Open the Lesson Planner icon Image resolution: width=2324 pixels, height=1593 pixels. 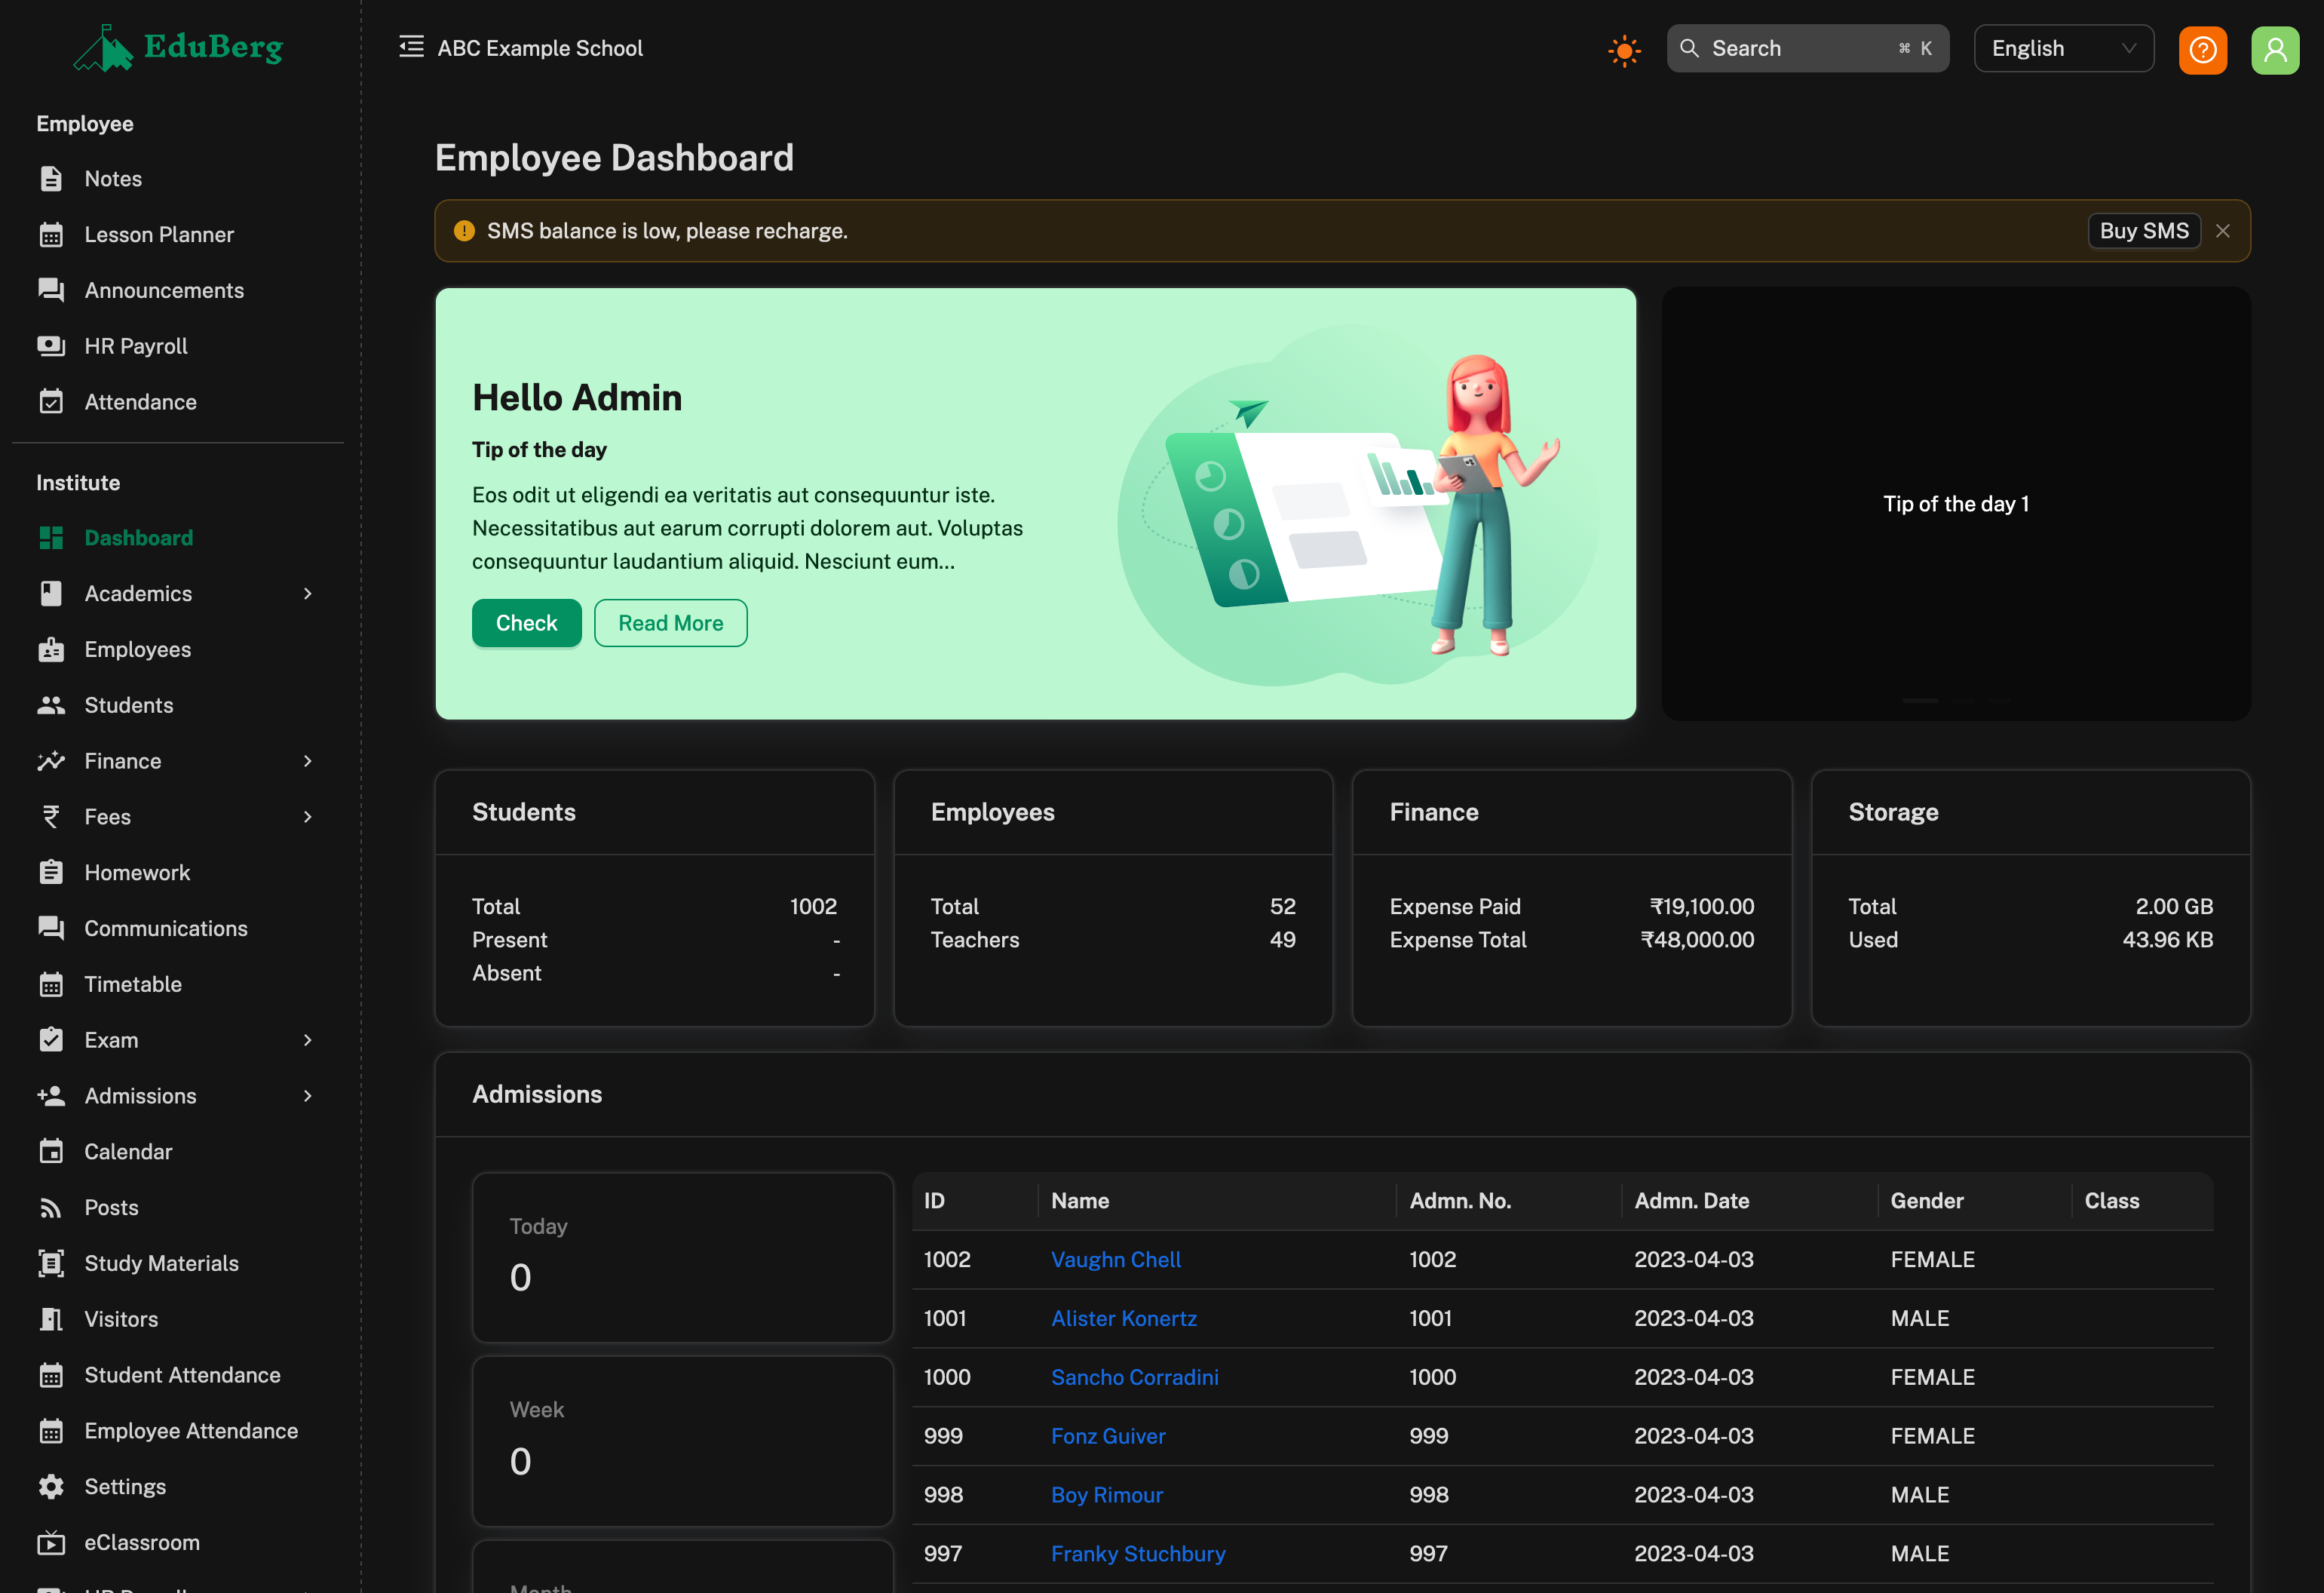pyautogui.click(x=51, y=235)
